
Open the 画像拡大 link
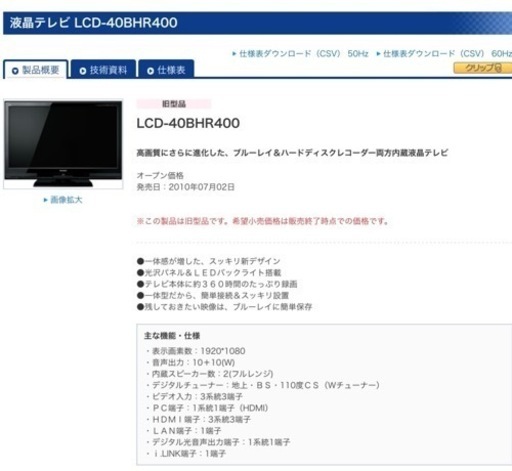coord(63,200)
